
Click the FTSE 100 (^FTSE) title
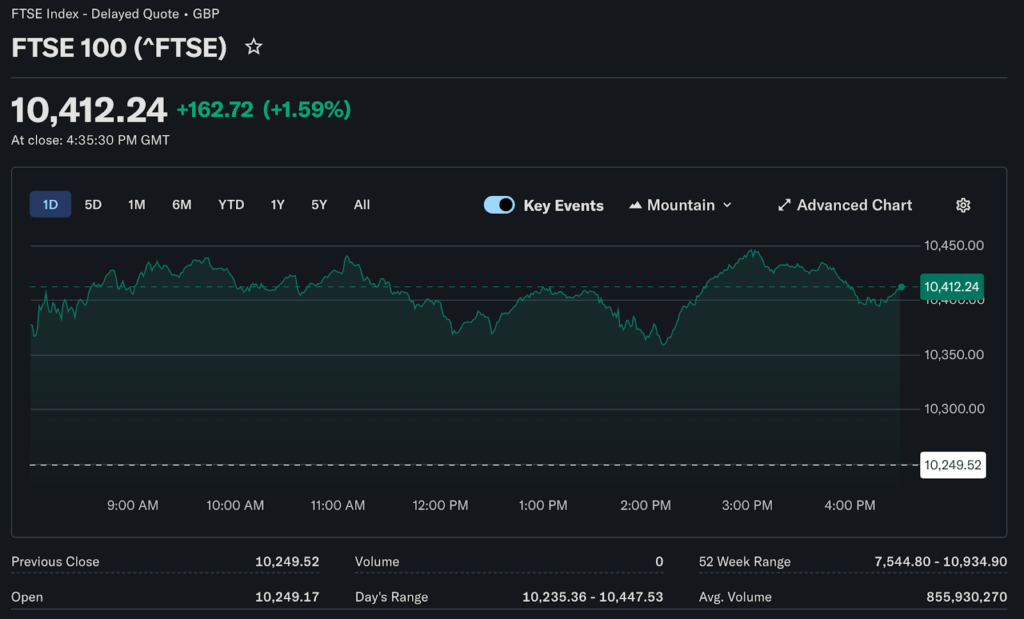tap(119, 47)
